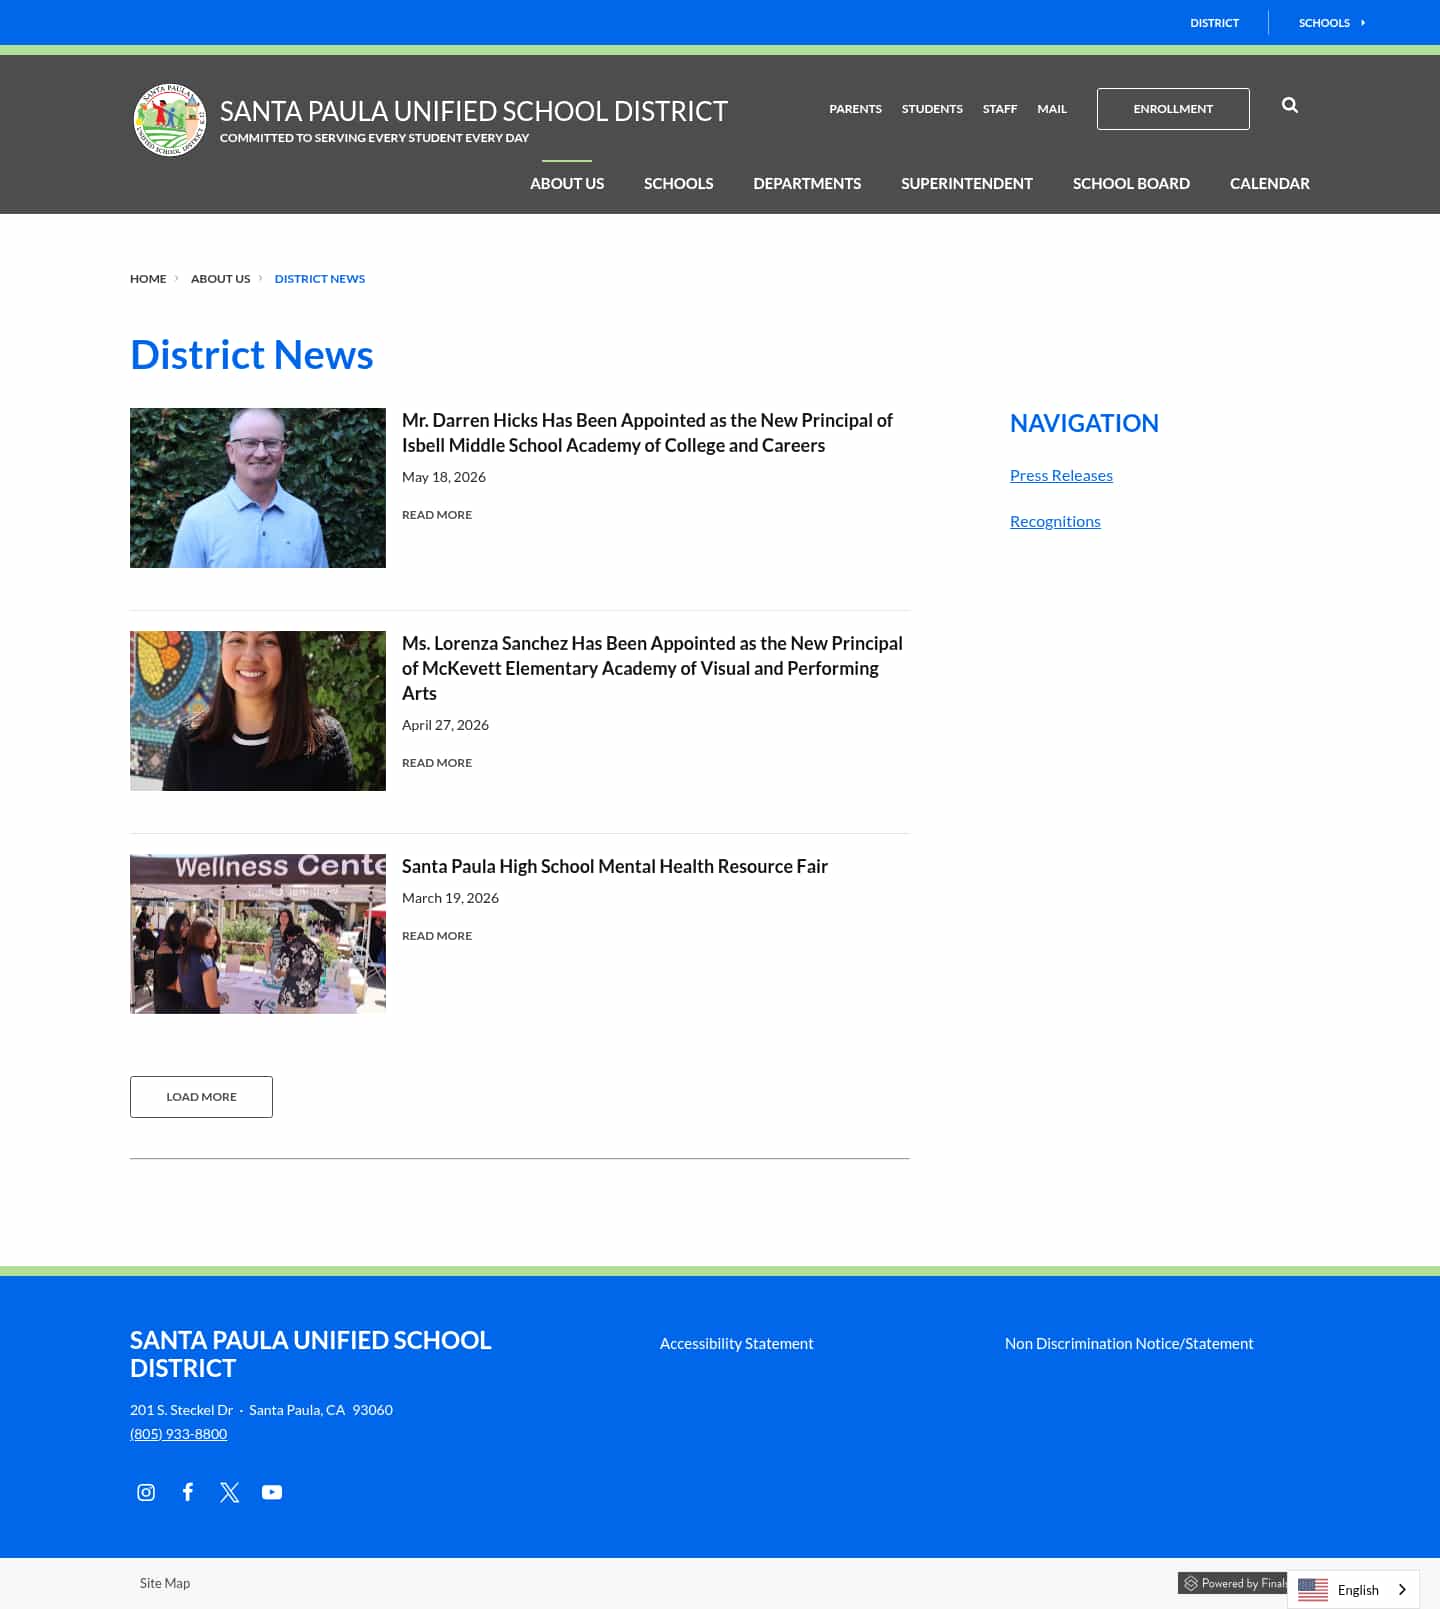Screen dimensions: 1440x1609
Task: Click the April 27, 2026 date text
Action: click(x=445, y=726)
